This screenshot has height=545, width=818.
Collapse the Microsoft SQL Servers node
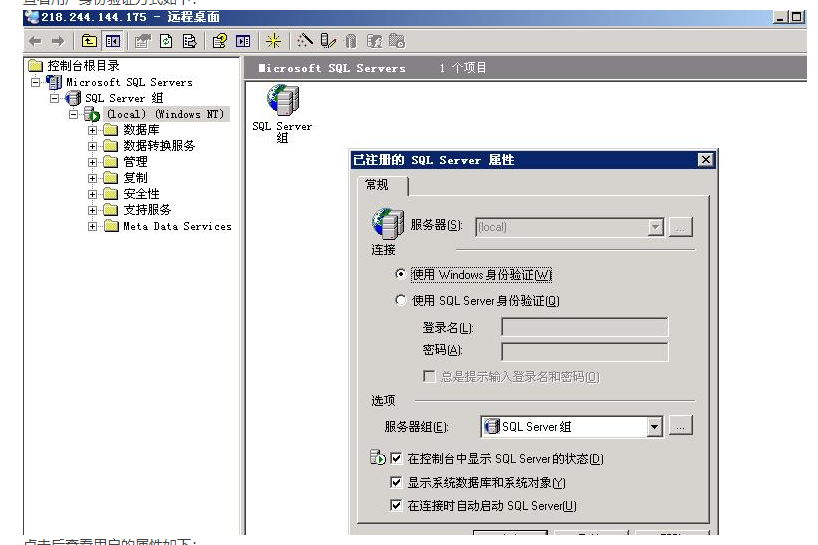(36, 82)
